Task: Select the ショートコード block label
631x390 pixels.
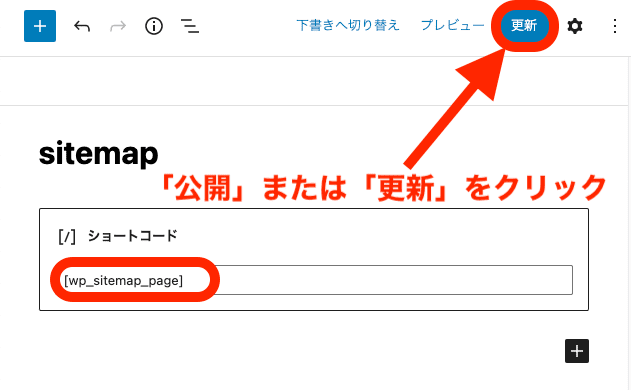Action: pyautogui.click(x=132, y=236)
